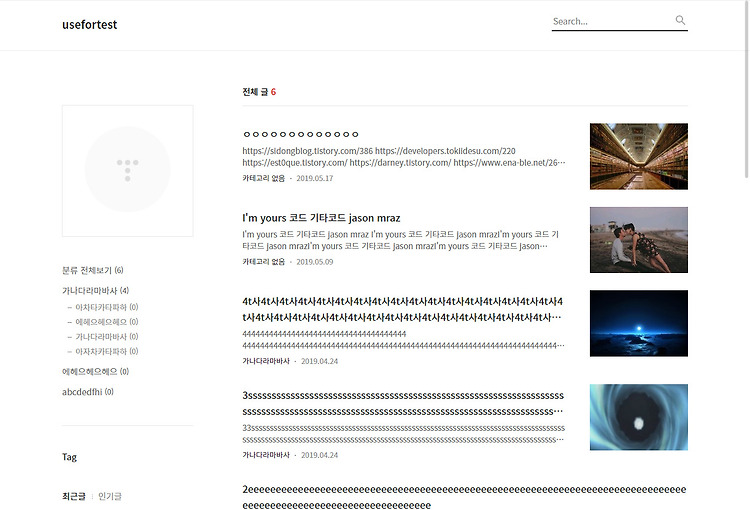Viewport: 750px width, 510px height.
Task: Click the page vertical scrollbar thumb
Action: [x=747, y=89]
